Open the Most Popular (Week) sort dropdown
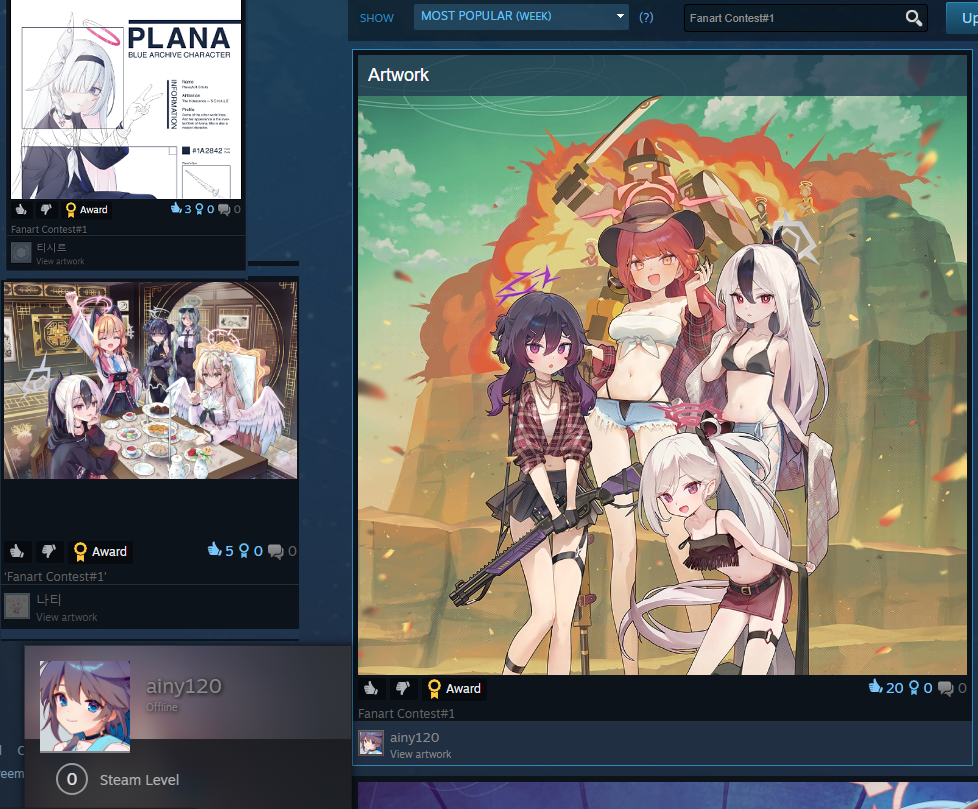Image resolution: width=978 pixels, height=809 pixels. coord(521,17)
